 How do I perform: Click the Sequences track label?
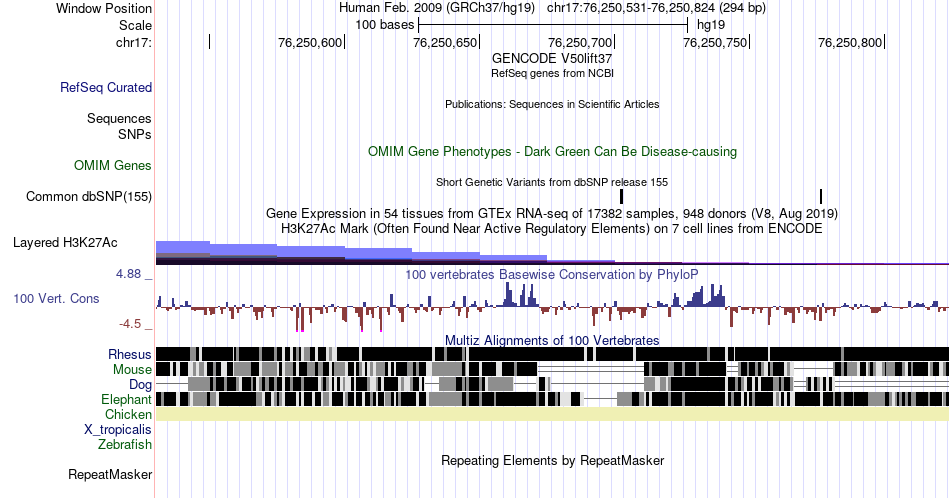click(x=119, y=118)
